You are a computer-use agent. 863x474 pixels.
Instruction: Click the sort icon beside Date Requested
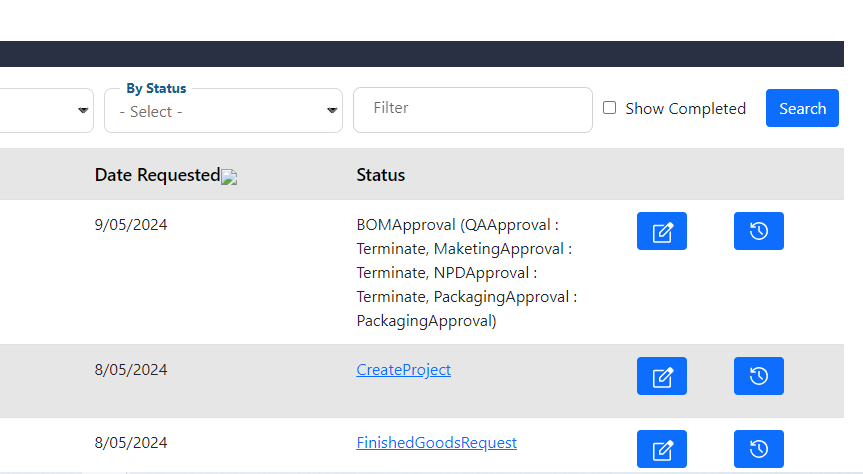[x=229, y=177]
